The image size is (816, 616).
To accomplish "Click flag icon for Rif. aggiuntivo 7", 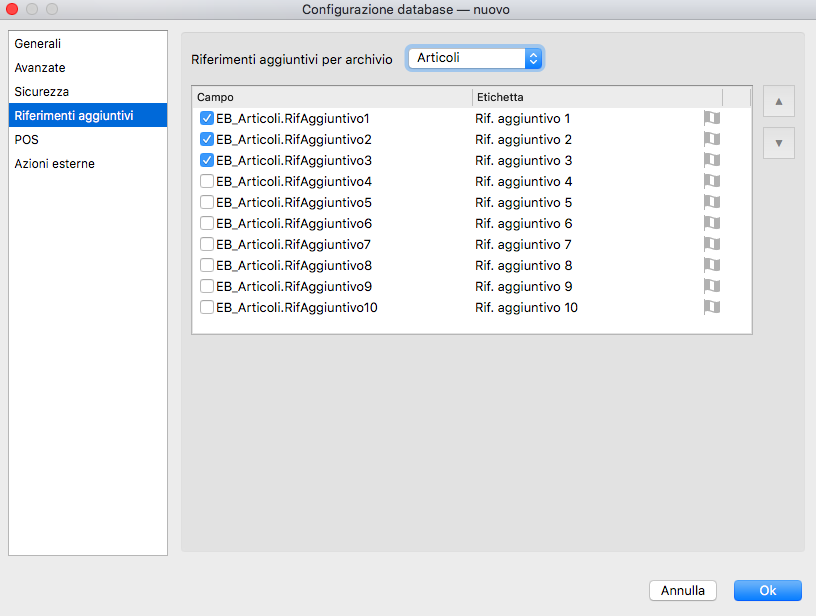I will click(711, 244).
